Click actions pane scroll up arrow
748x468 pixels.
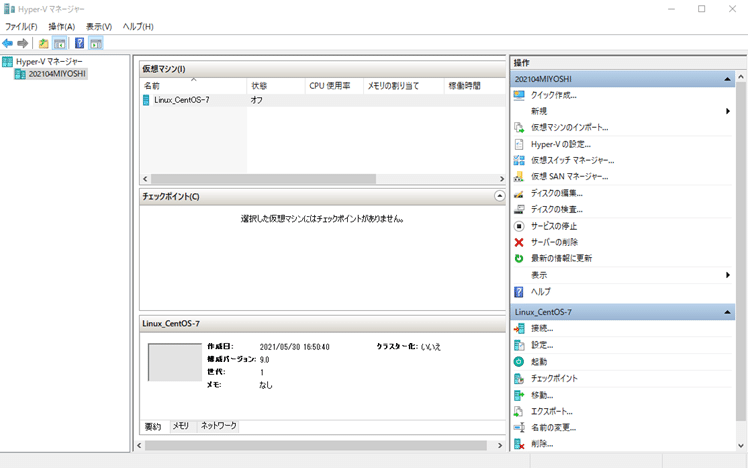click(x=740, y=76)
